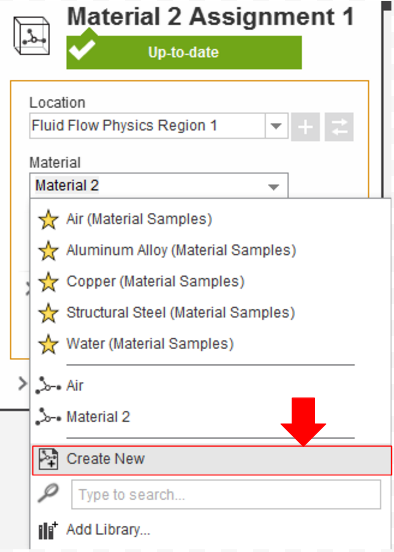Viewport: 394px width, 552px height.
Task: Click the Create New material icon
Action: pos(48,459)
